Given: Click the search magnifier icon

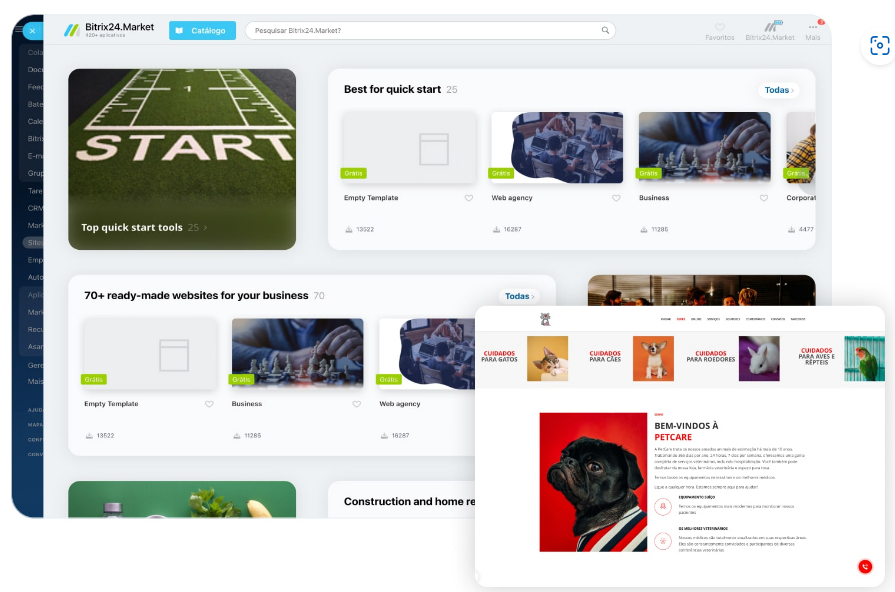Looking at the screenshot, I should pyautogui.click(x=605, y=30).
